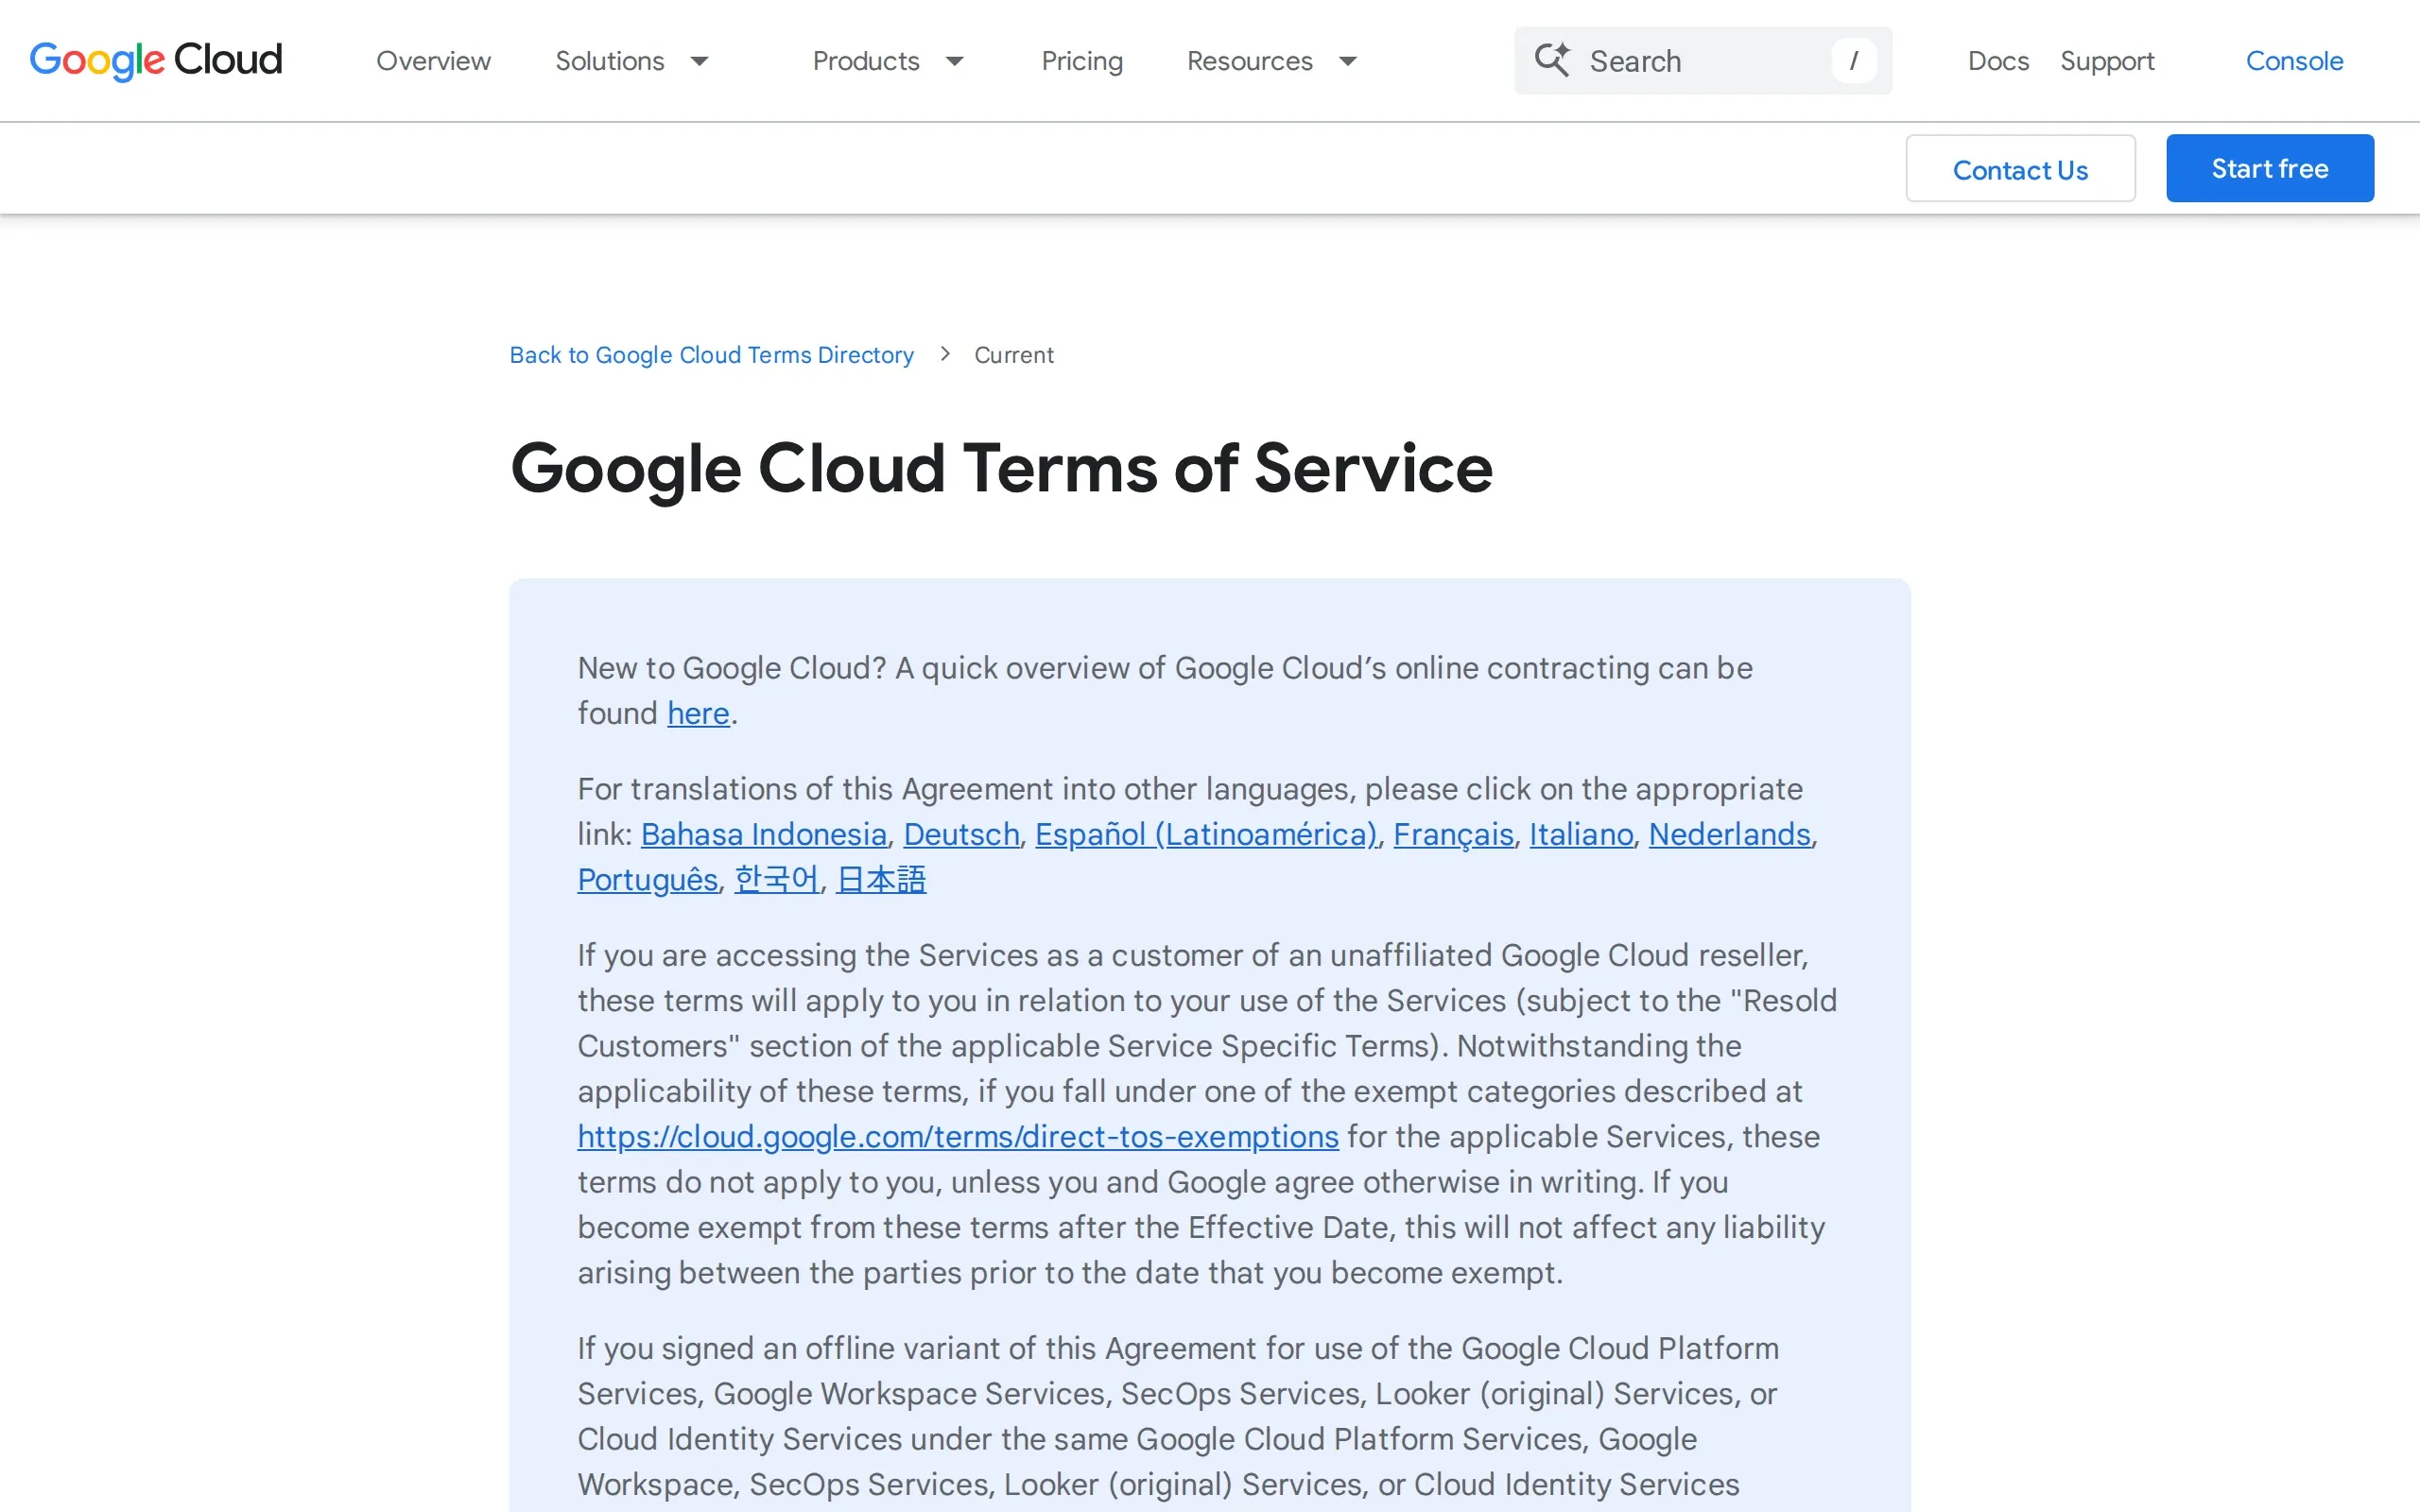Click the search sparkle magnifier icon
This screenshot has width=2420, height=1512.
click(1552, 60)
